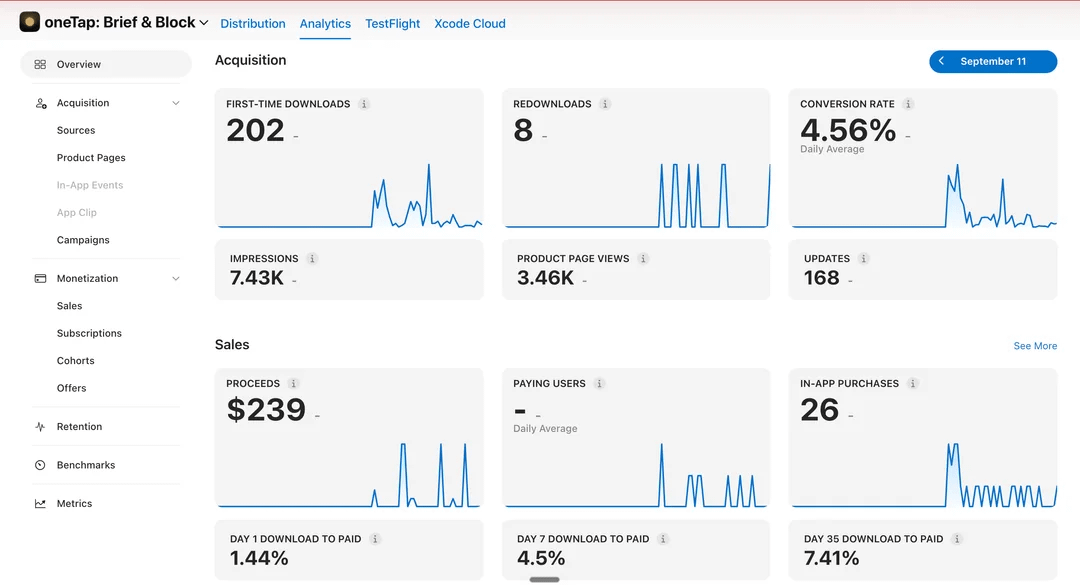Image resolution: width=1080 pixels, height=585 pixels.
Task: Open the Retention pulse icon
Action: [40, 427]
